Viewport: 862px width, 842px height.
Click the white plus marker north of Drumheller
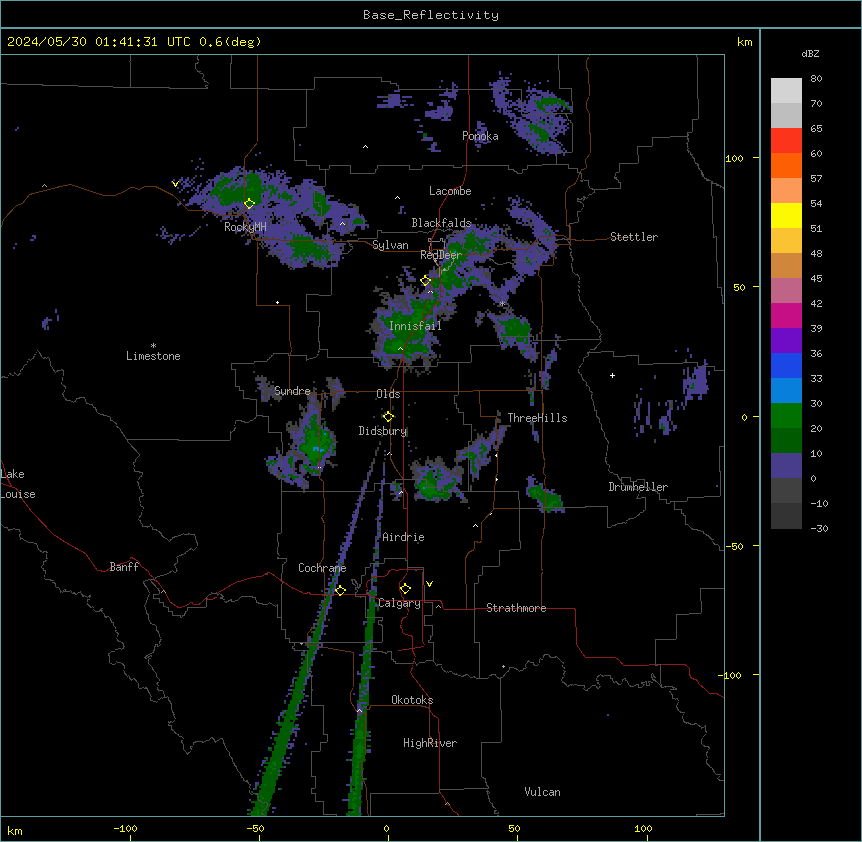click(x=612, y=375)
